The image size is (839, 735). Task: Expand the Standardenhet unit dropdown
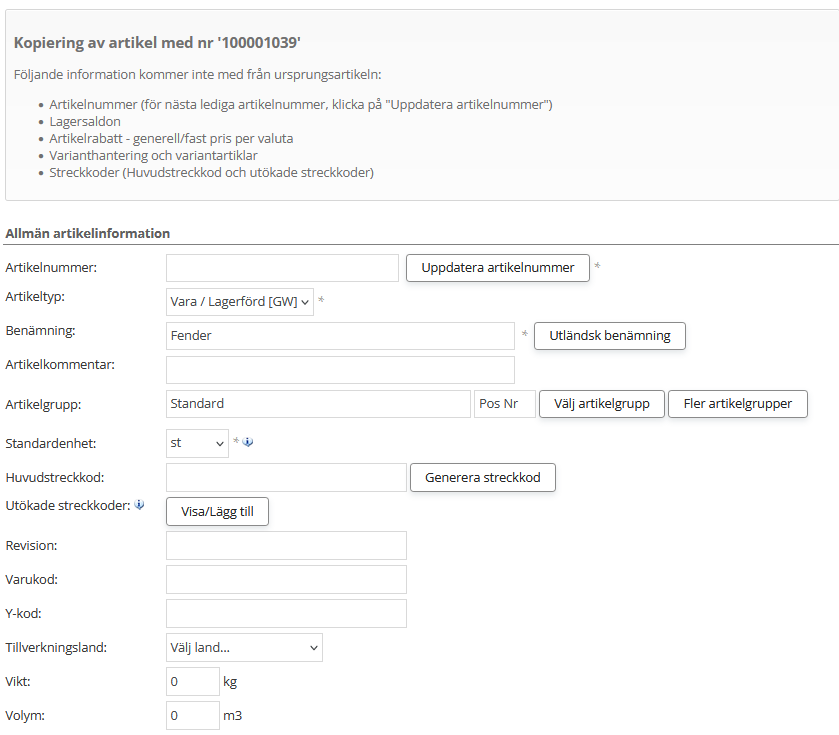197,443
